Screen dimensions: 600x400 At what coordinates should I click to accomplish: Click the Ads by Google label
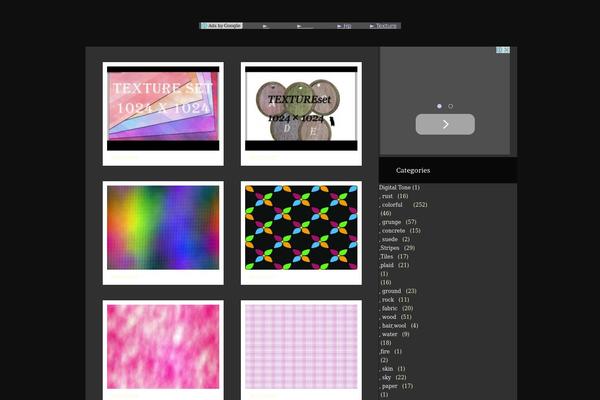coord(222,26)
